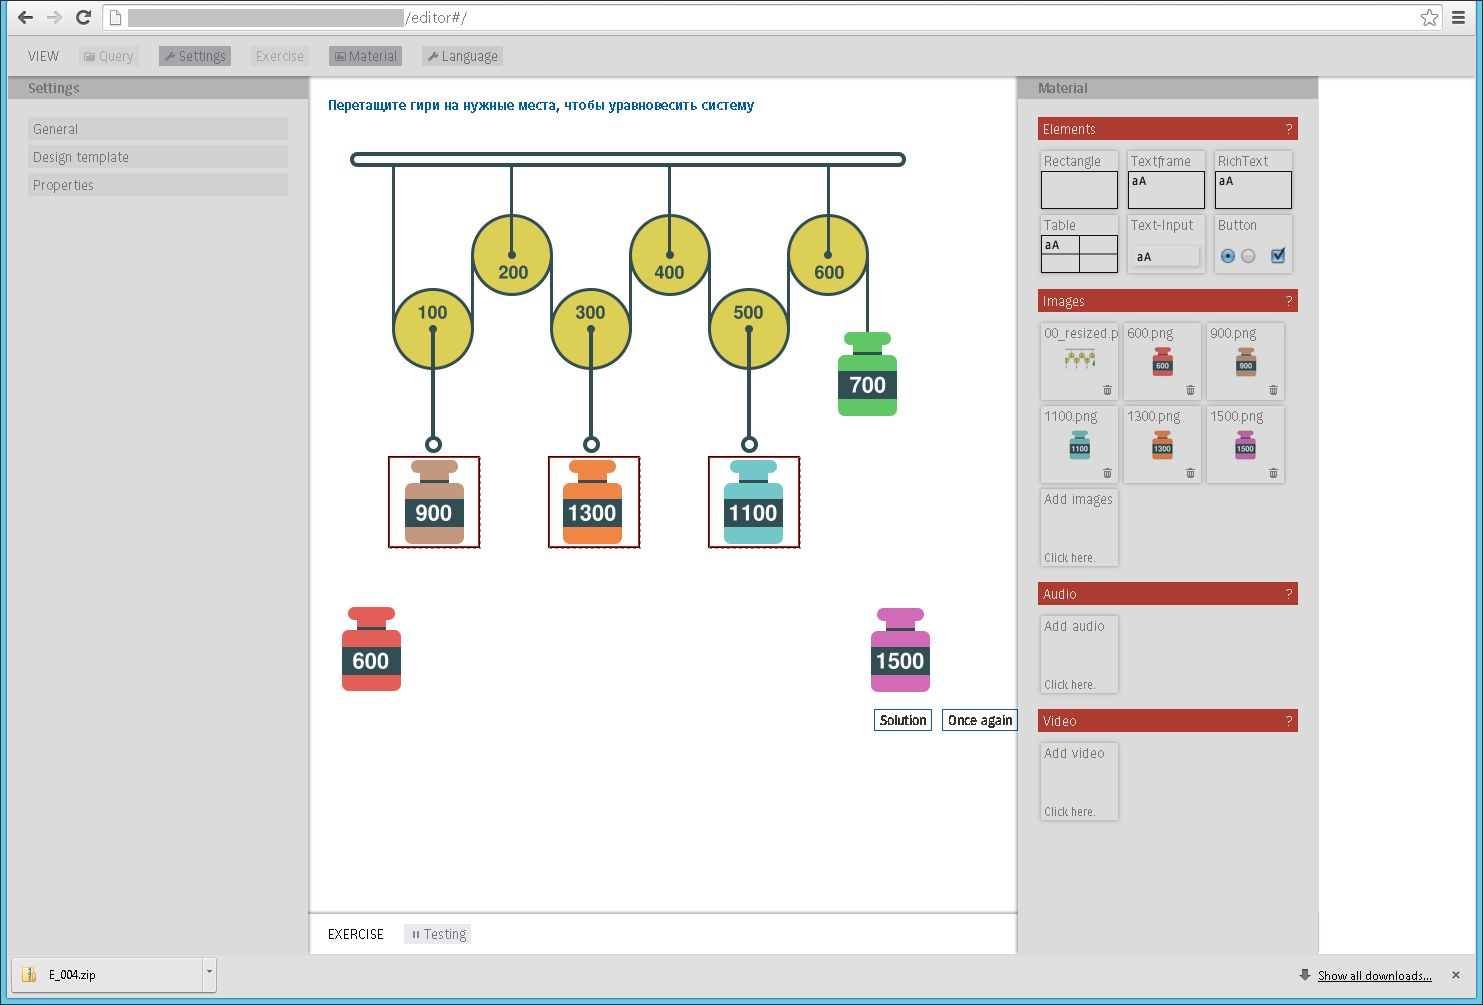The width and height of the screenshot is (1483, 1005).
Task: Click the pulley labeled 600
Action: tap(828, 255)
